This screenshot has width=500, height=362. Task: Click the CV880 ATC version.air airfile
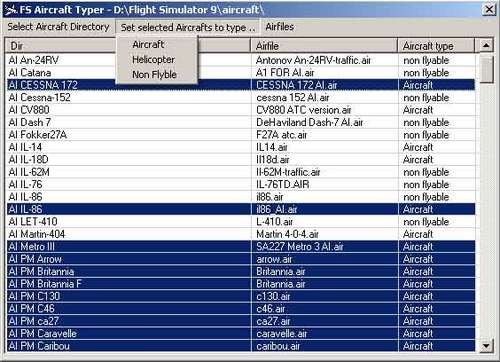coord(304,110)
